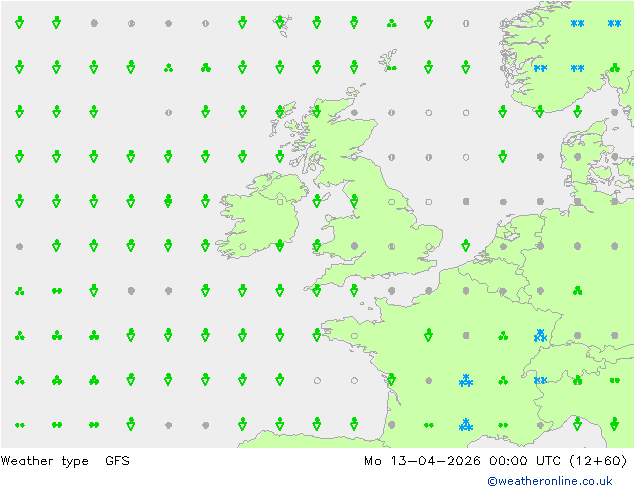Click the grey square symbol in northern France
The image size is (634, 490).
click(466, 335)
